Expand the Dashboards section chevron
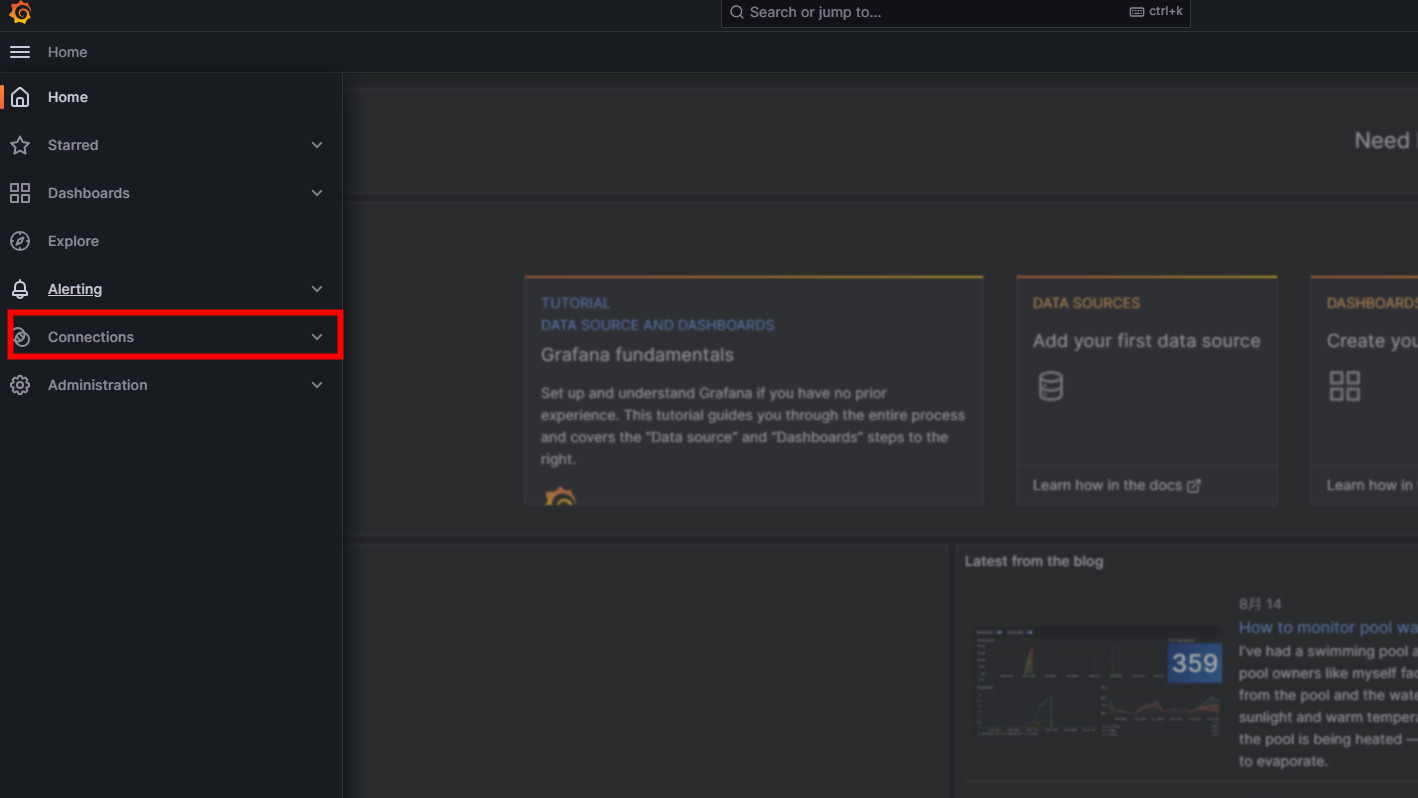1418x798 pixels. (317, 193)
